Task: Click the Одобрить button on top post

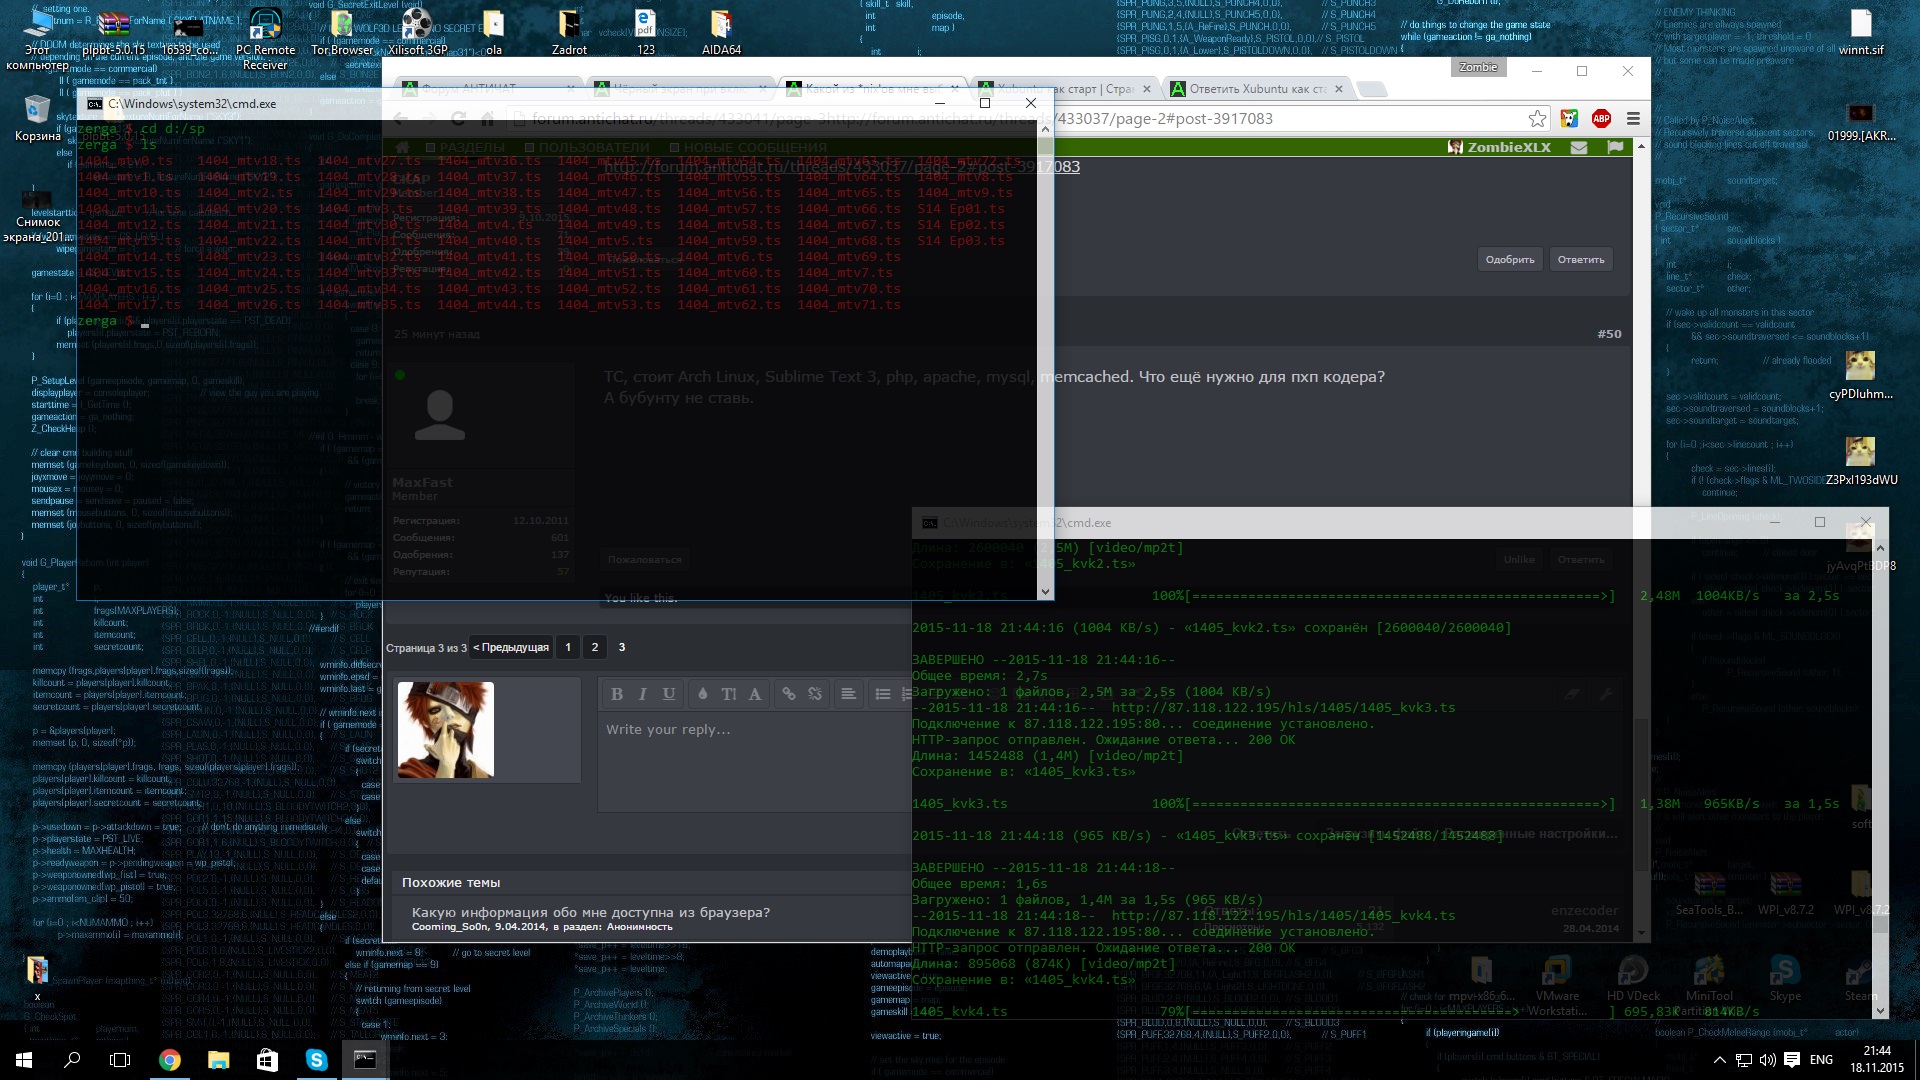Action: pos(1509,259)
